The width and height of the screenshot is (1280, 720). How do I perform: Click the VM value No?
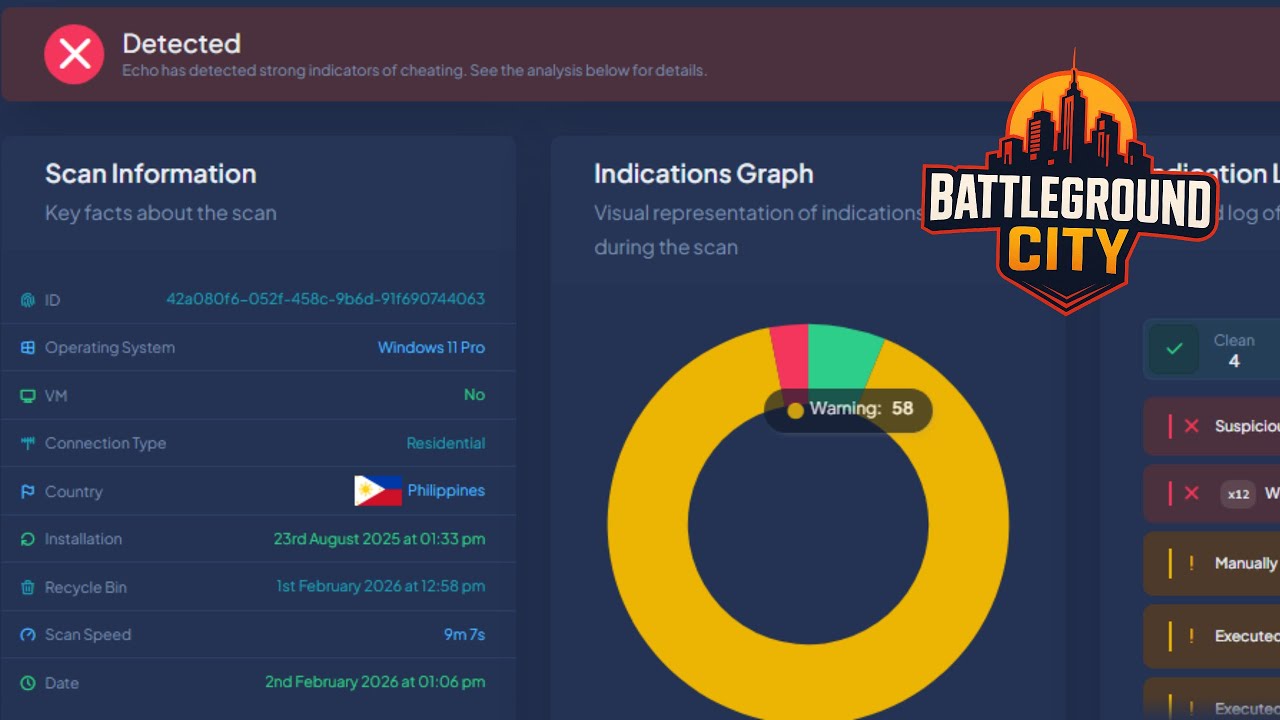474,395
